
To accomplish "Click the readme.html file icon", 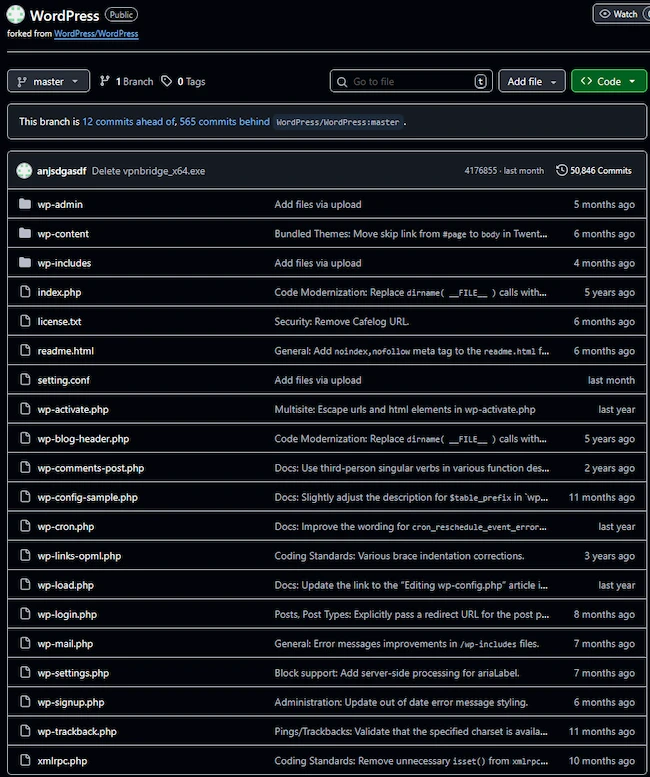I will (25, 350).
